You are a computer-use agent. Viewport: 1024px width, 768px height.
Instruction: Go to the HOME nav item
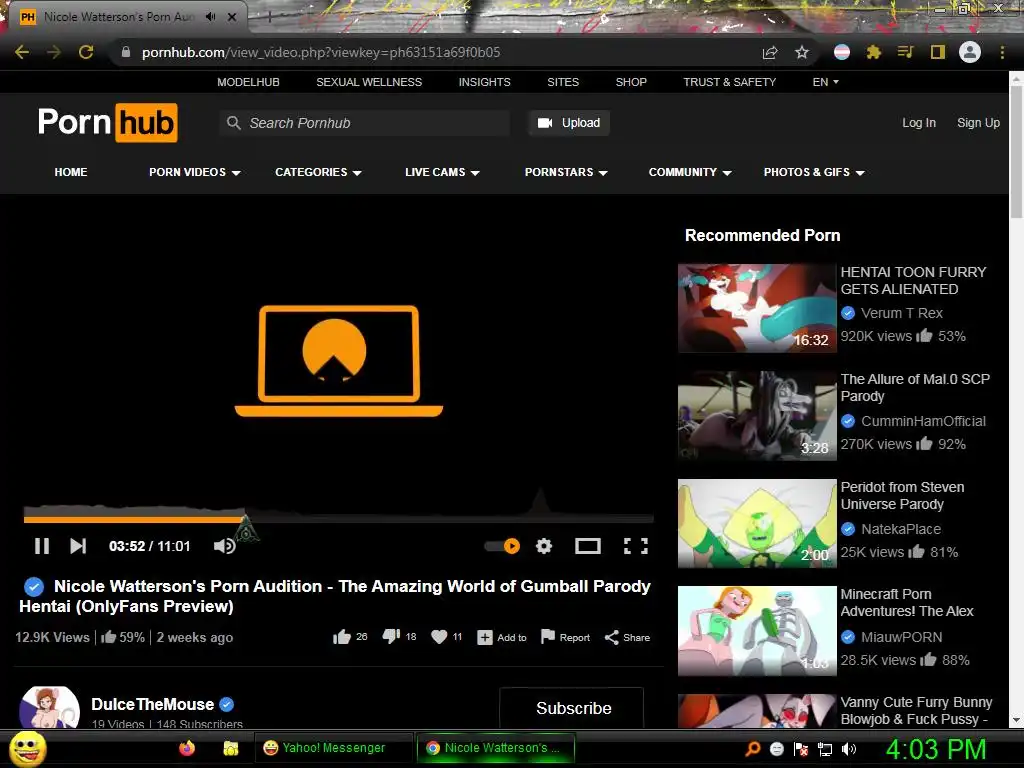71,172
